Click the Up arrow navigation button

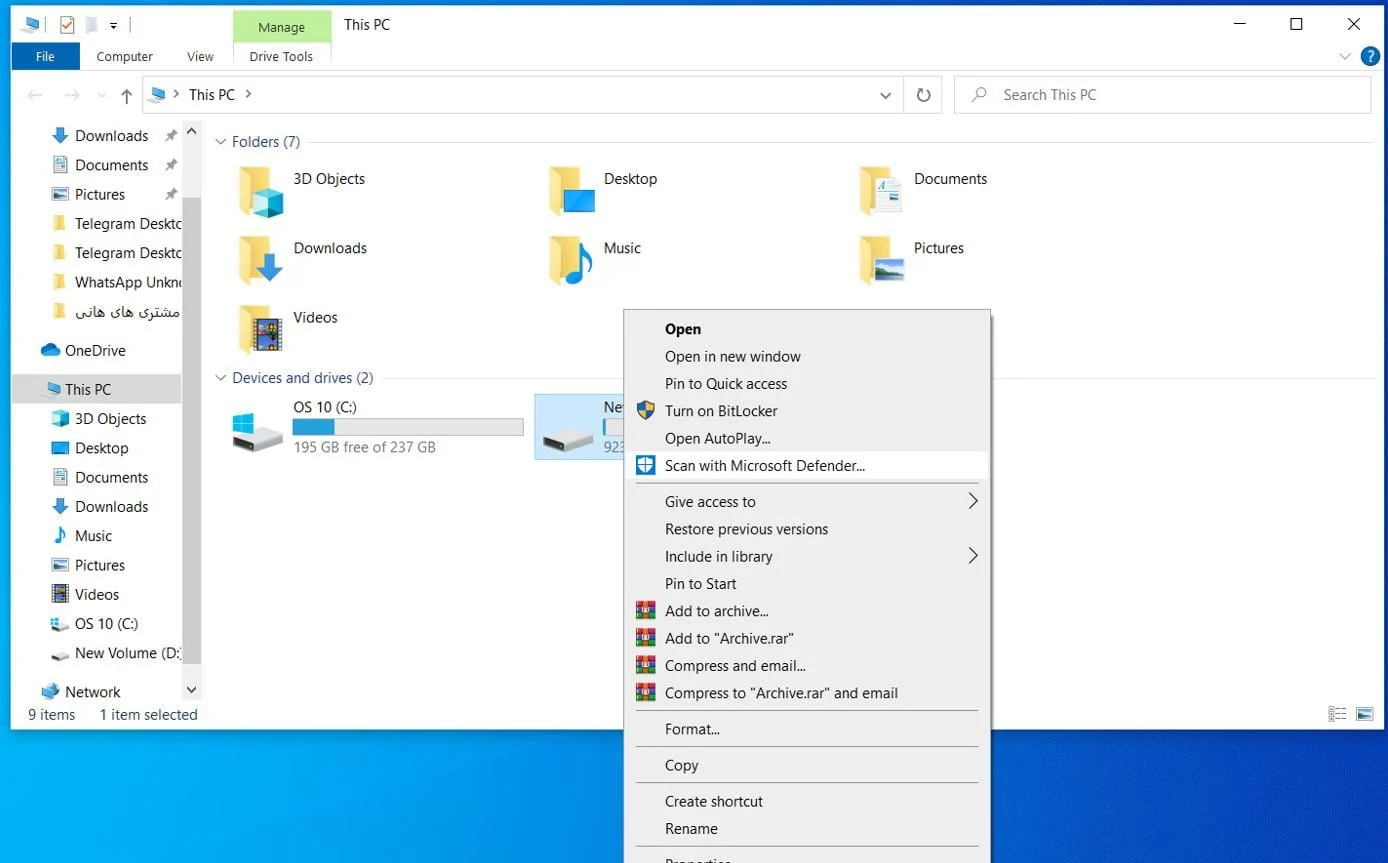point(126,95)
